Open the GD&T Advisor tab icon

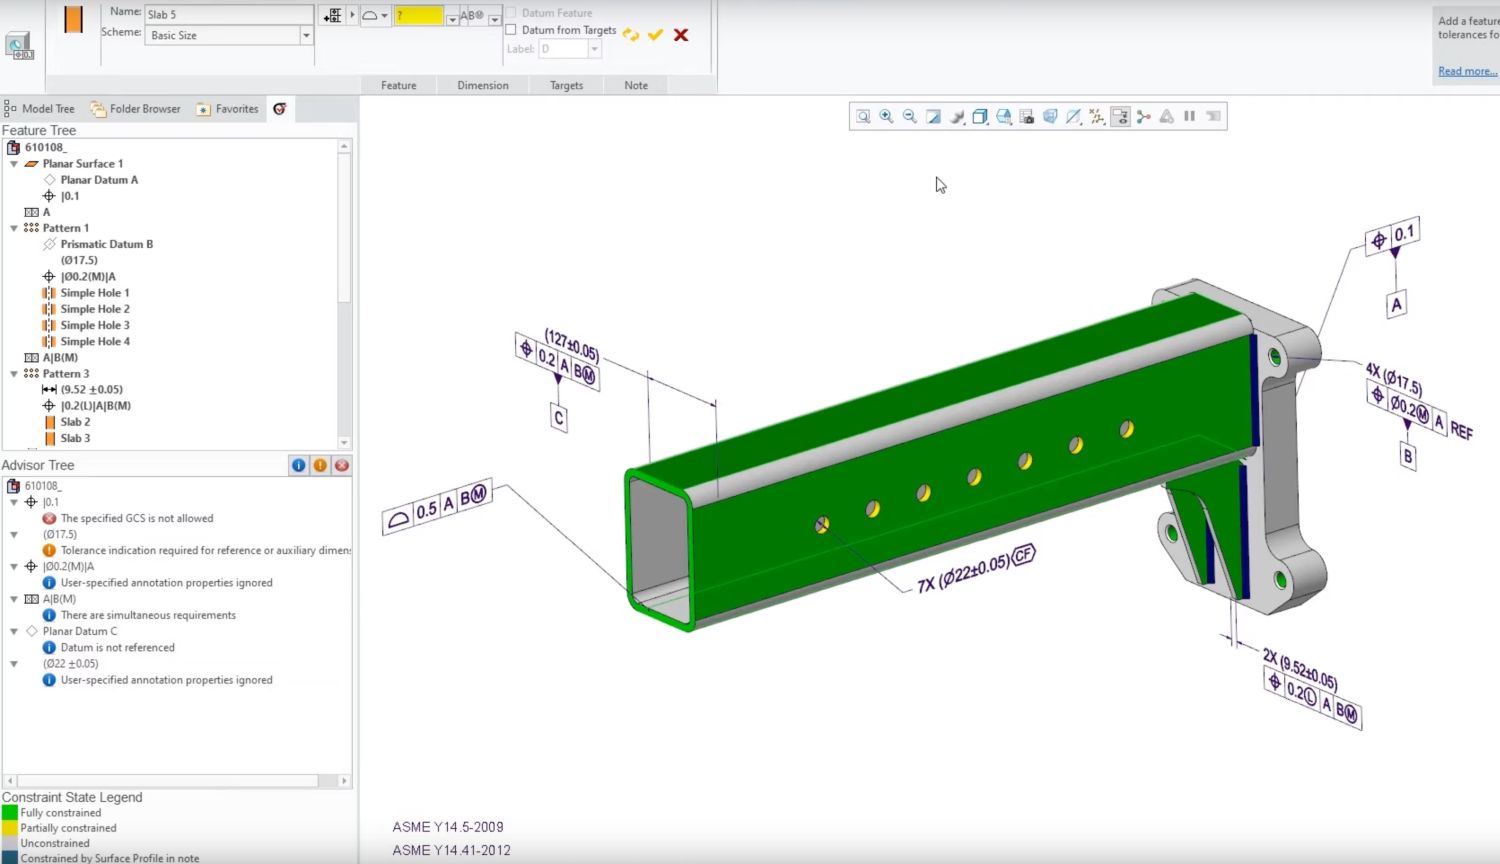click(x=280, y=109)
